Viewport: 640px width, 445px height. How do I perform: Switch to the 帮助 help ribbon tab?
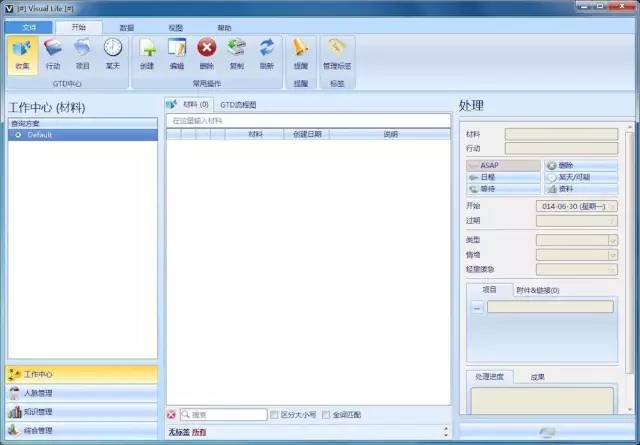224,28
